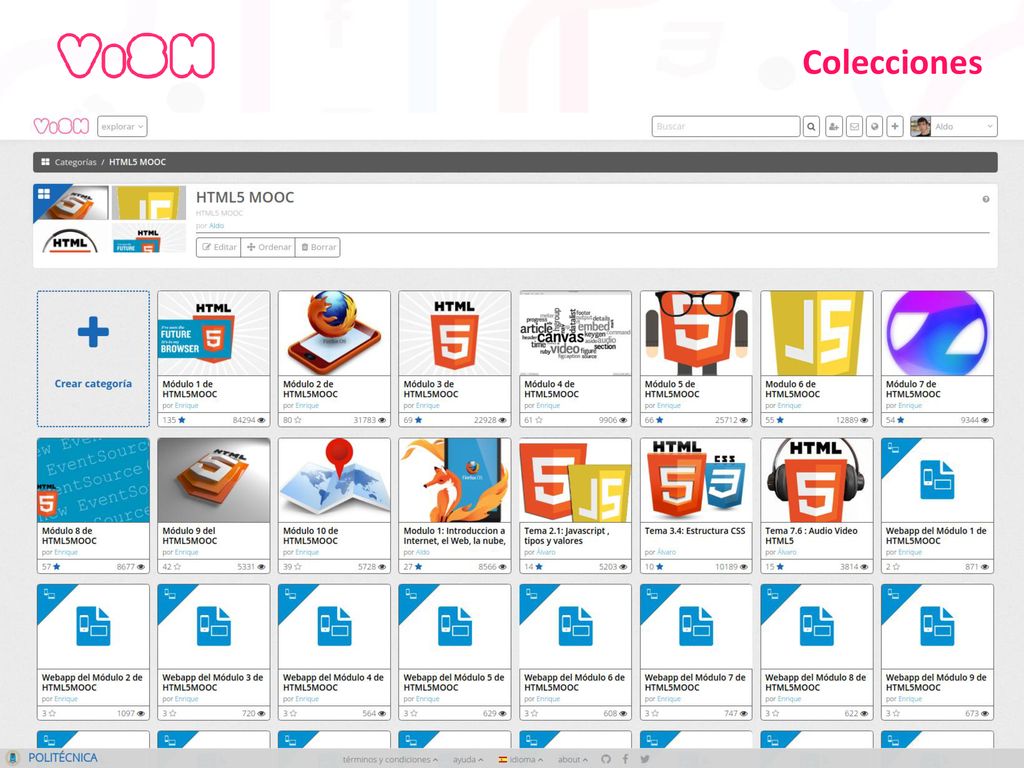
Task: Open the Webapp del Módulo 5 thumbnail
Action: click(x=455, y=627)
